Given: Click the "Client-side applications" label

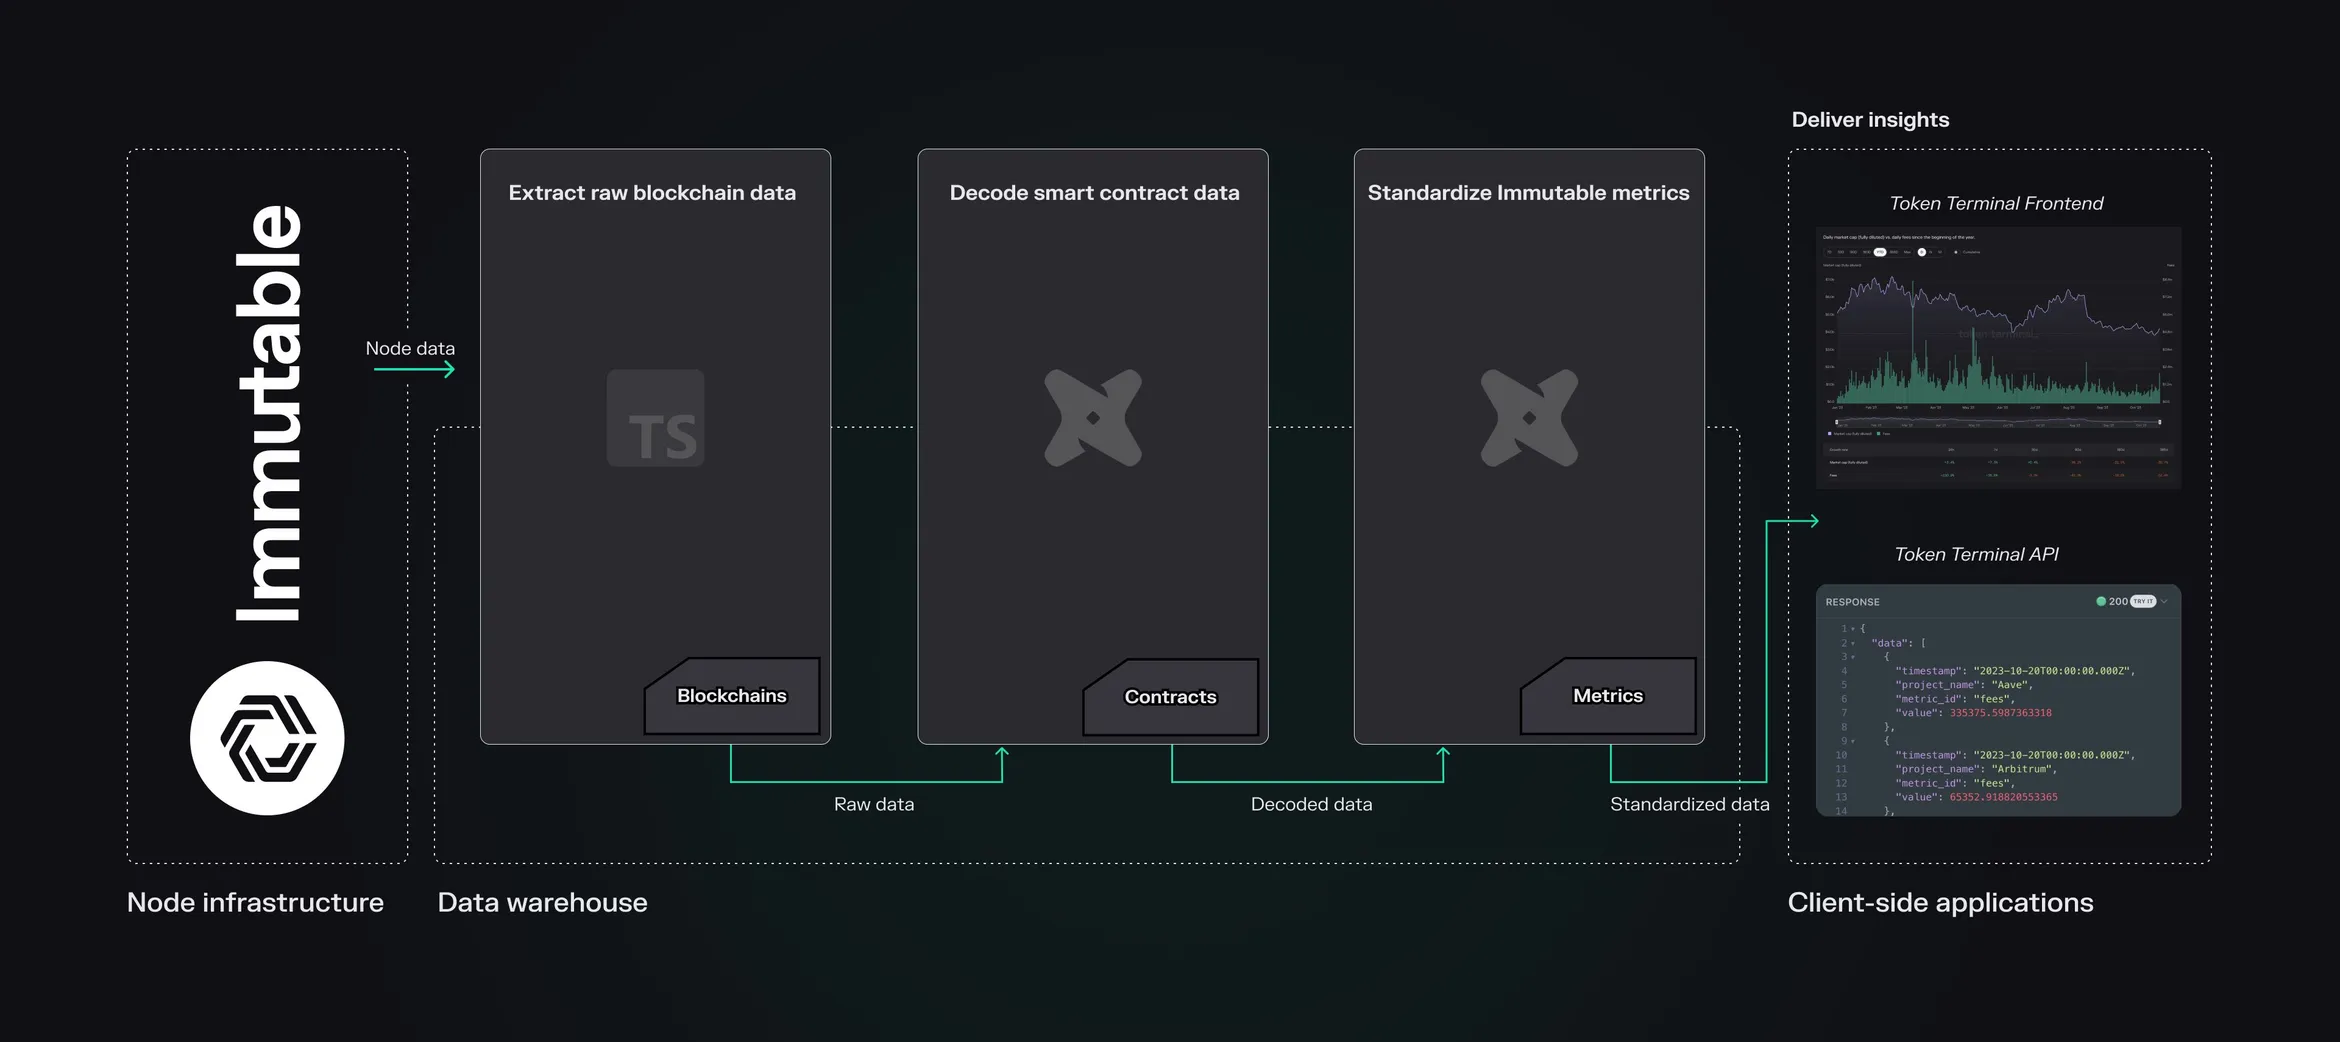Looking at the screenshot, I should click(x=1940, y=902).
